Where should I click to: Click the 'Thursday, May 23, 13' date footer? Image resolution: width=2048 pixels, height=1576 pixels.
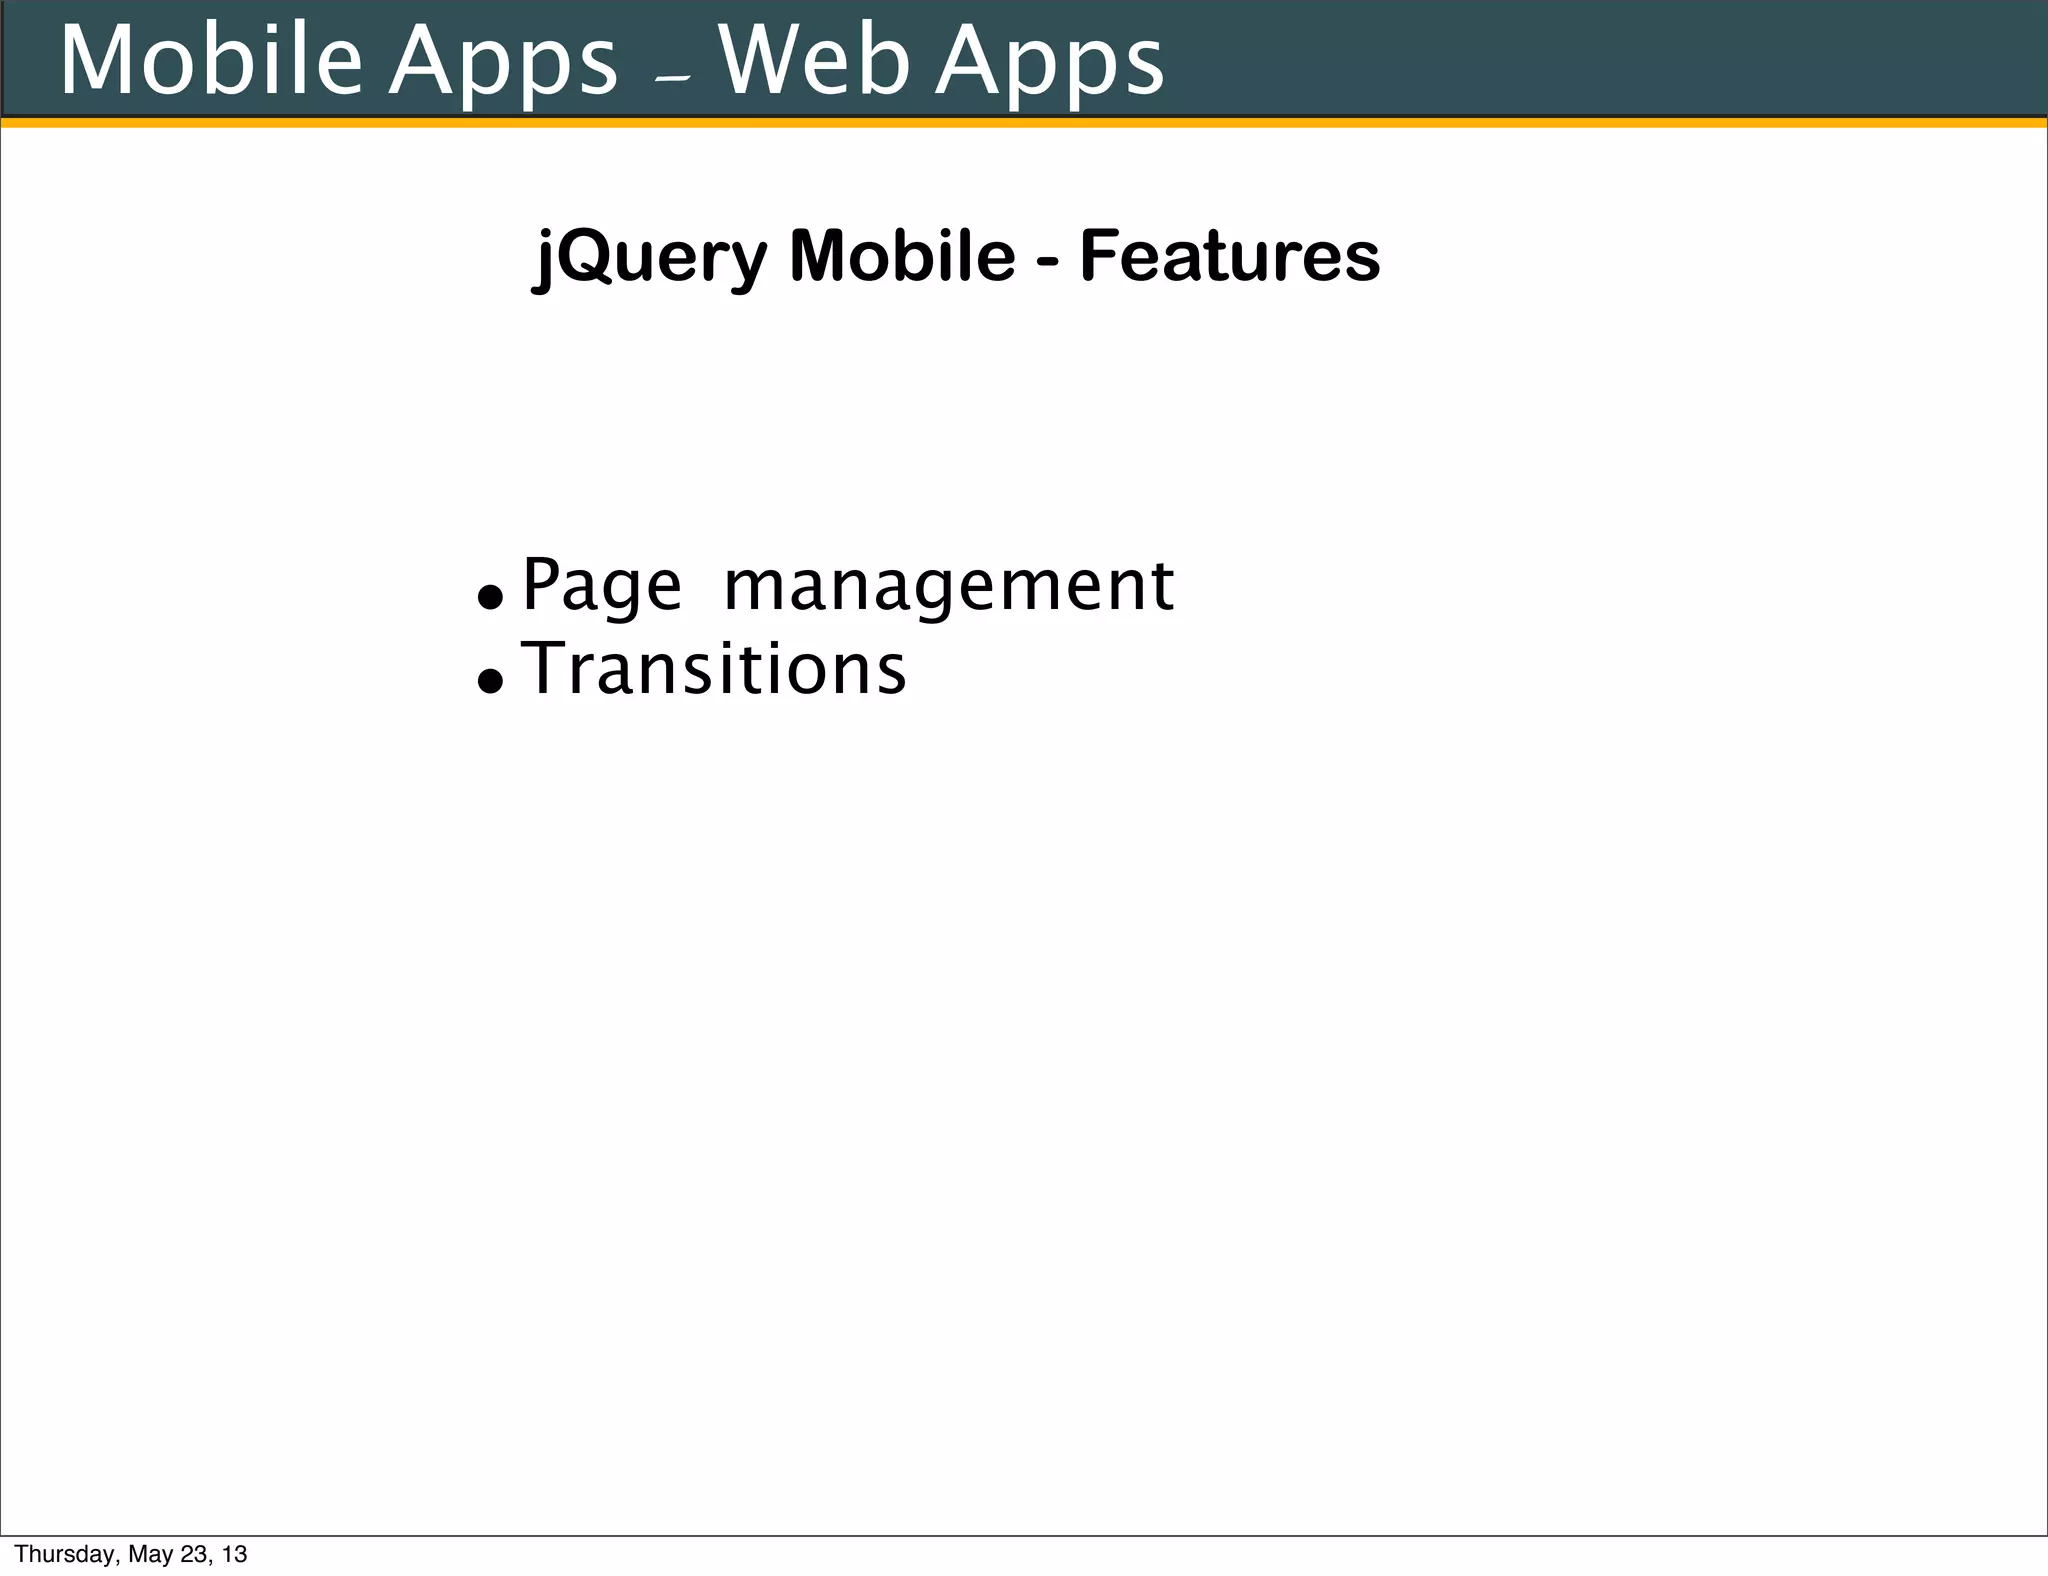131,1554
